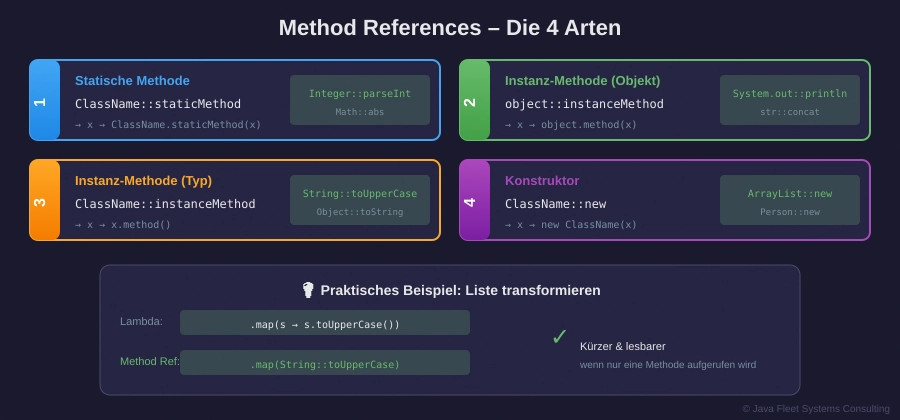Image resolution: width=900 pixels, height=420 pixels.
Task: Click the ClassName::staticMethod syntax text
Action: 158,104
